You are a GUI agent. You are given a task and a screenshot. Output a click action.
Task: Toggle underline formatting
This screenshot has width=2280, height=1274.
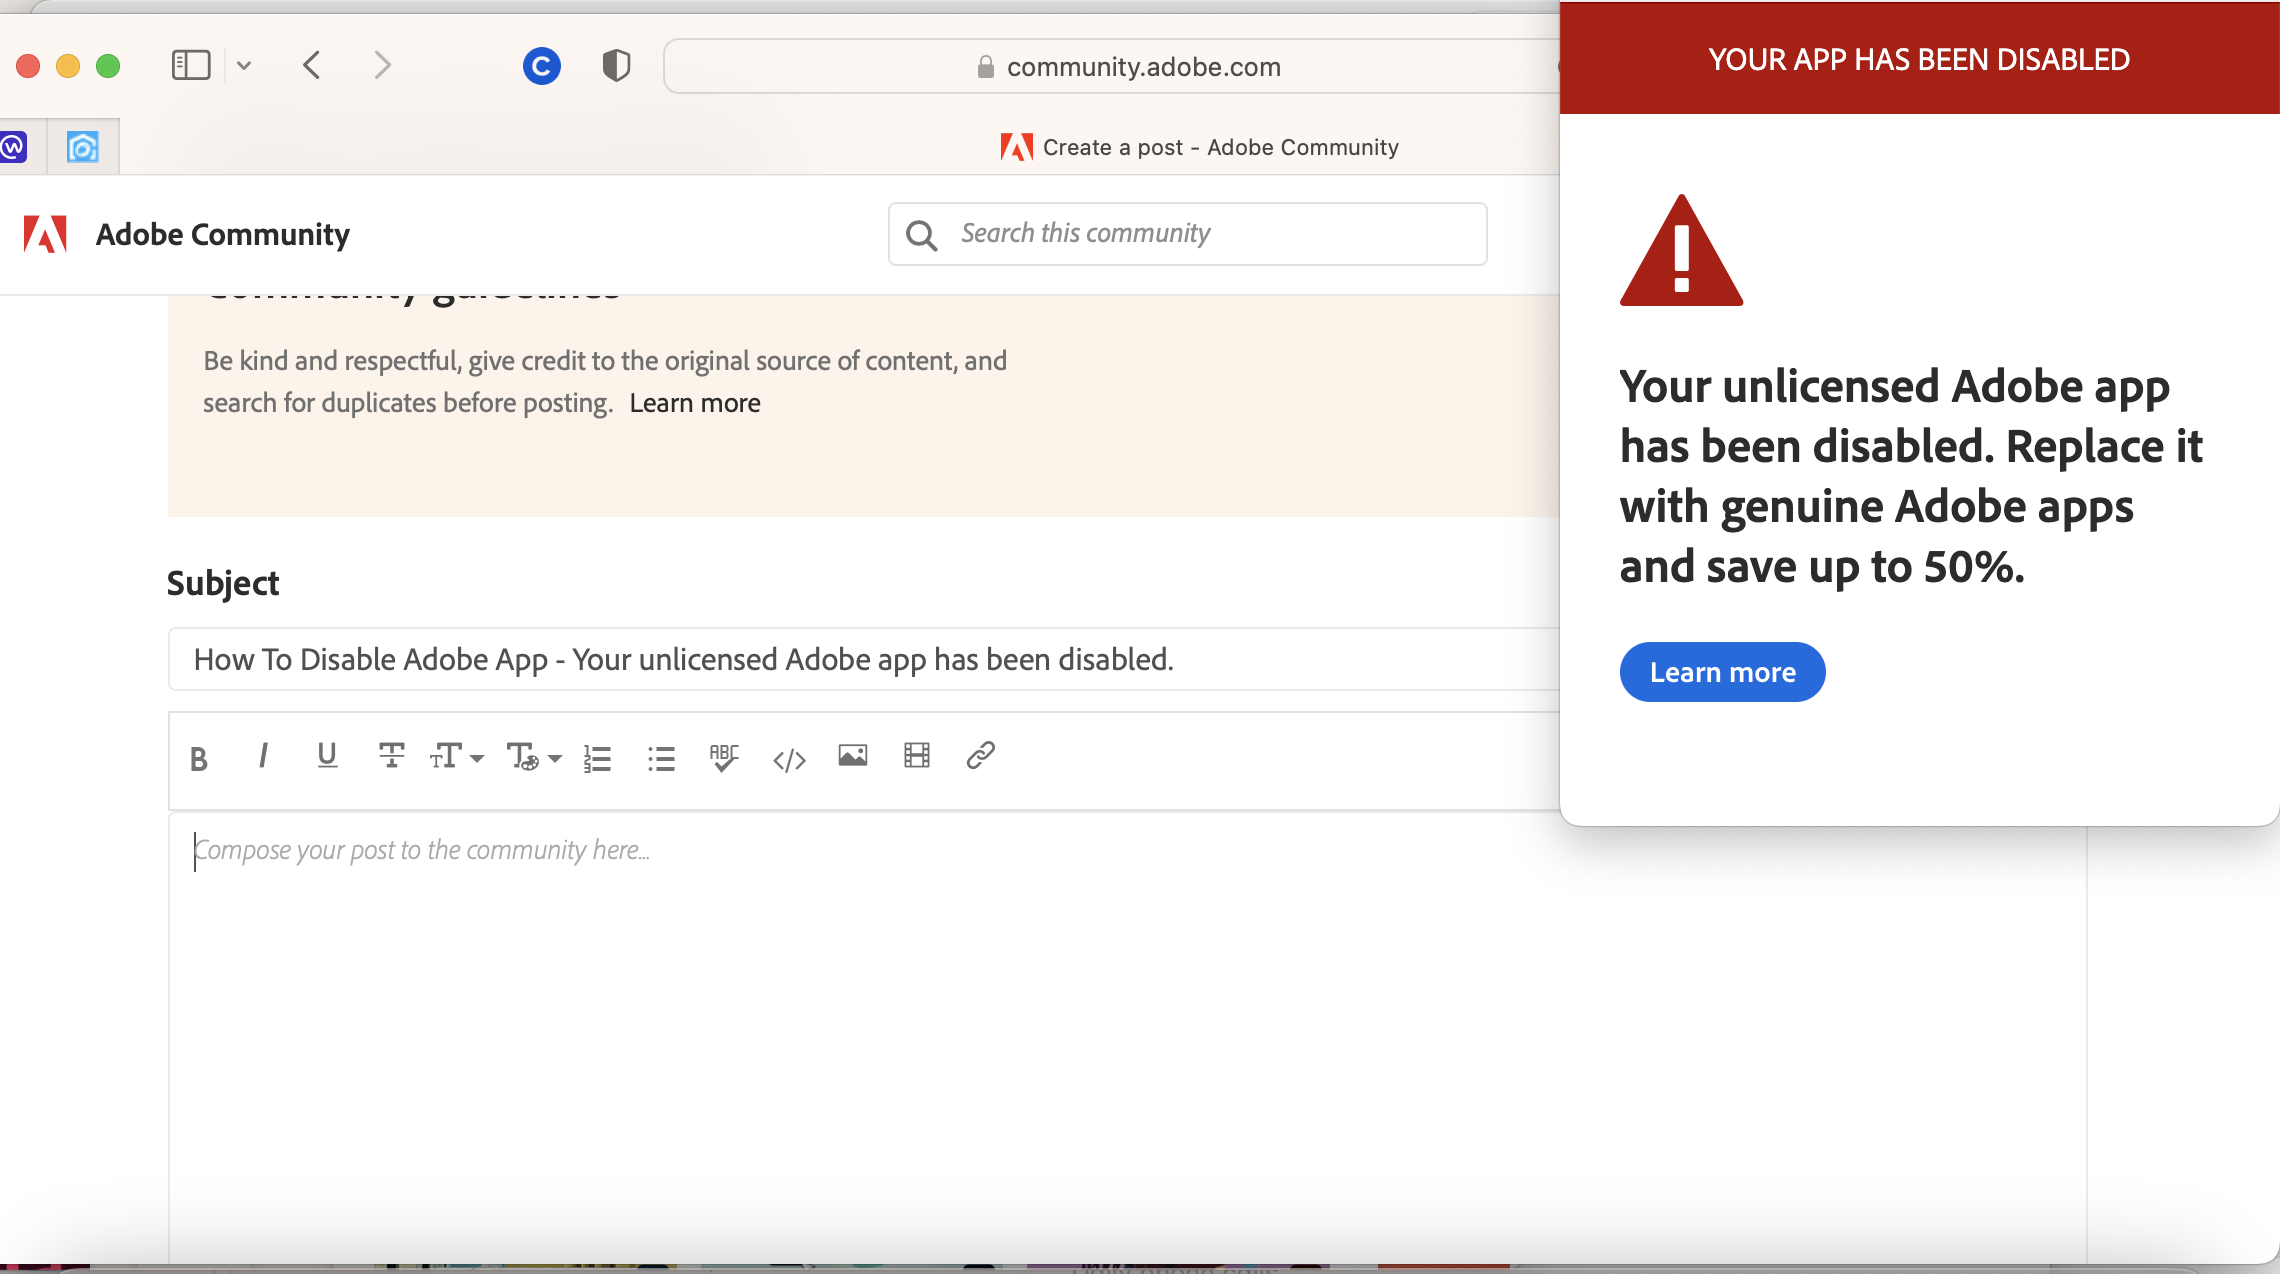[x=326, y=756]
